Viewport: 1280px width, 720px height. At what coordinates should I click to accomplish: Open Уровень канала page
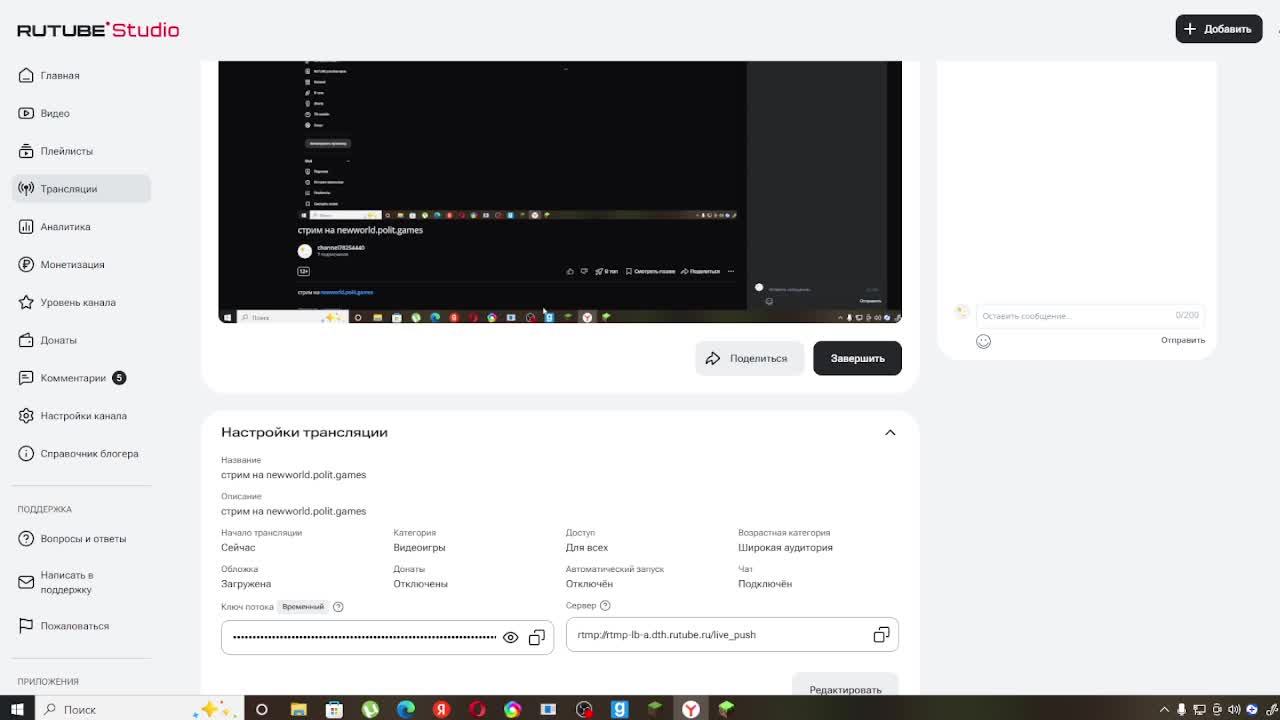point(78,302)
